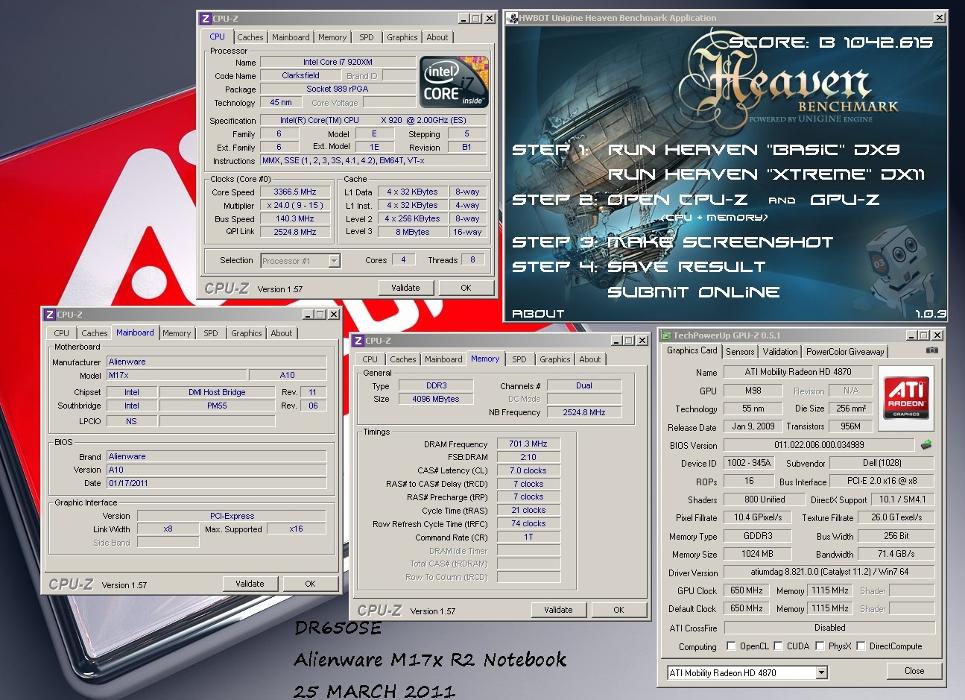Click GPU-Z link in Heaven step 2

(845, 199)
